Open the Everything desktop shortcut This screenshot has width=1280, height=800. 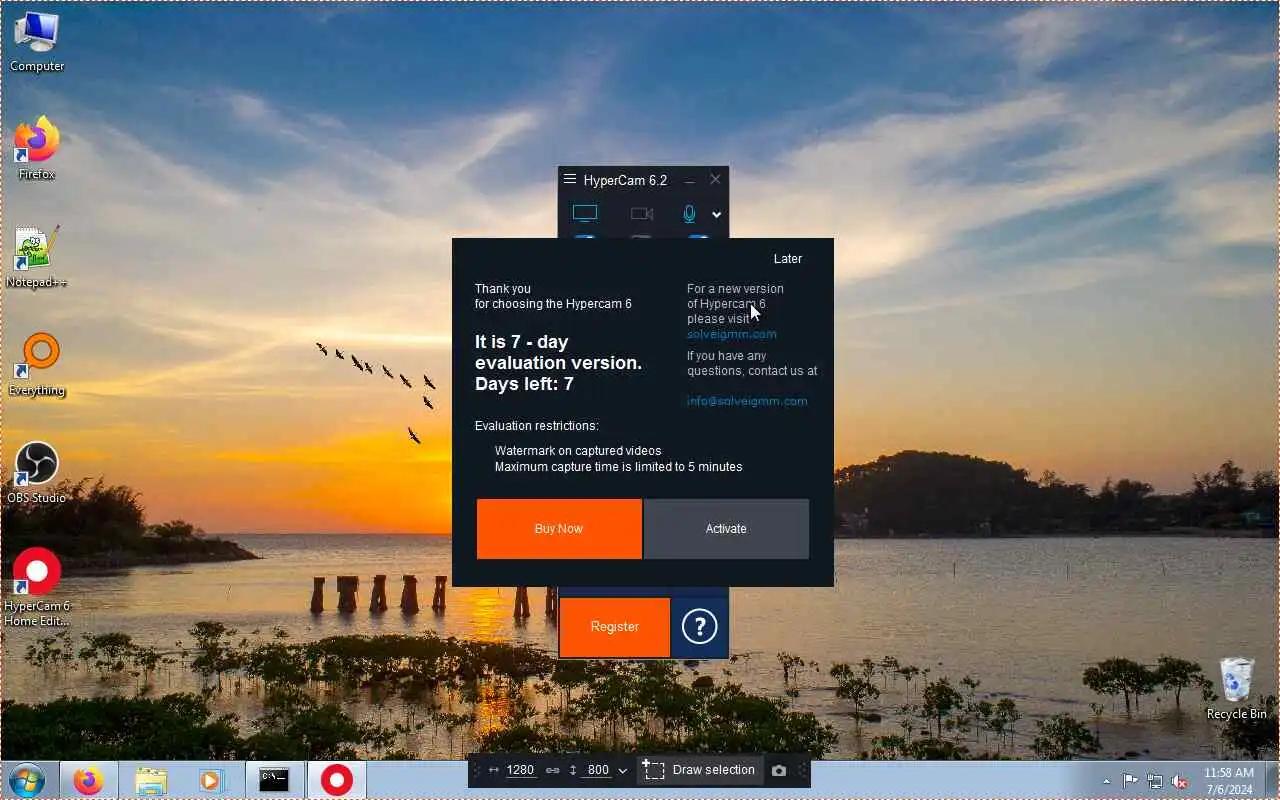[x=37, y=365]
